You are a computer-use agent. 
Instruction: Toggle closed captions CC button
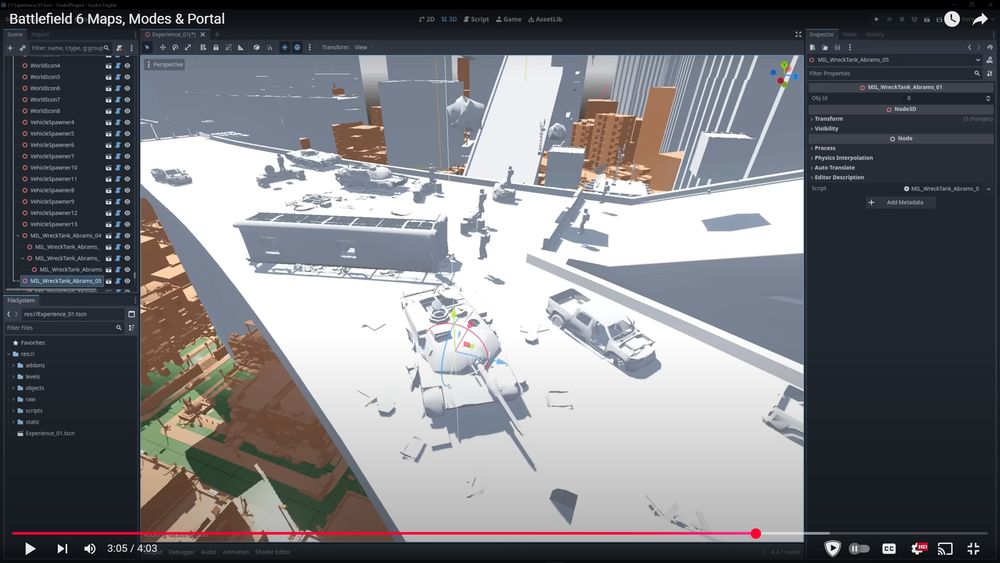click(x=888, y=548)
